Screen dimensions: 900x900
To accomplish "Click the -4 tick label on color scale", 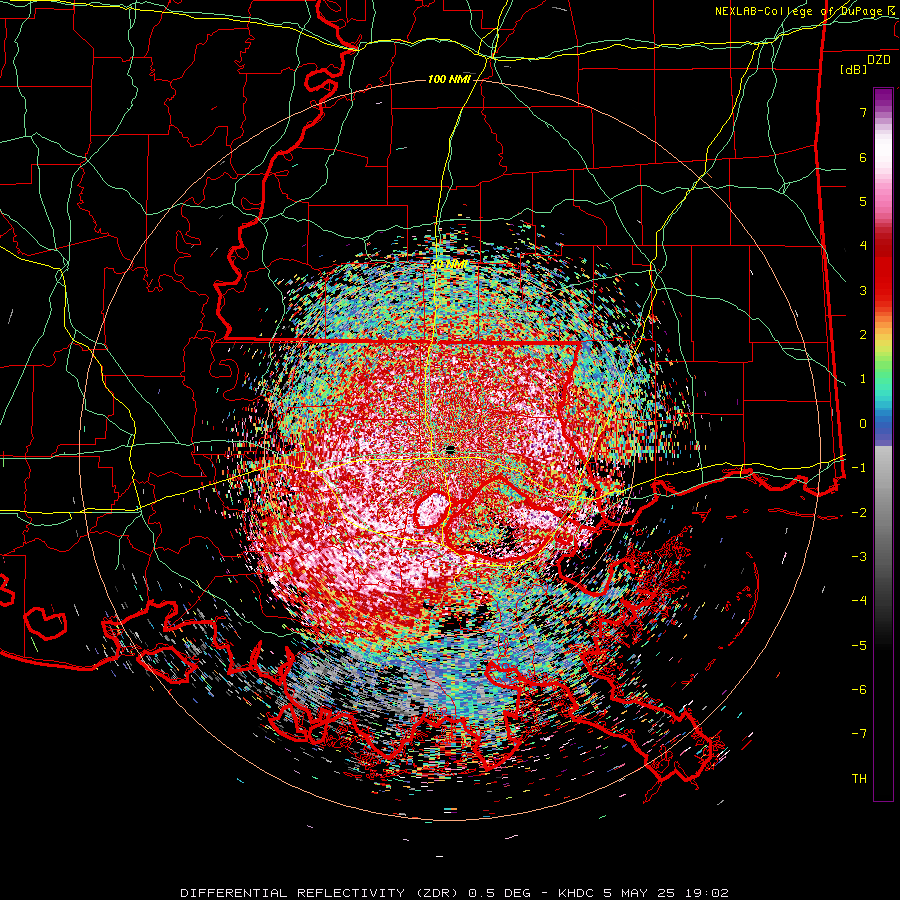I will point(859,601).
